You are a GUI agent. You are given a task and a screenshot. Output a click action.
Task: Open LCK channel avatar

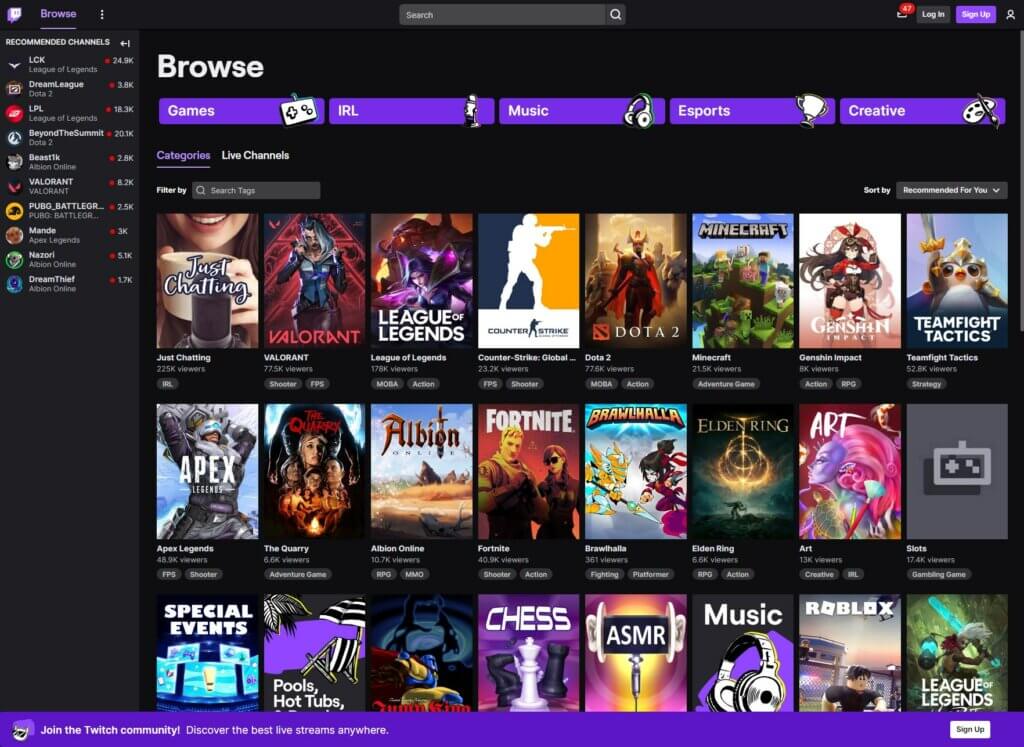point(14,65)
